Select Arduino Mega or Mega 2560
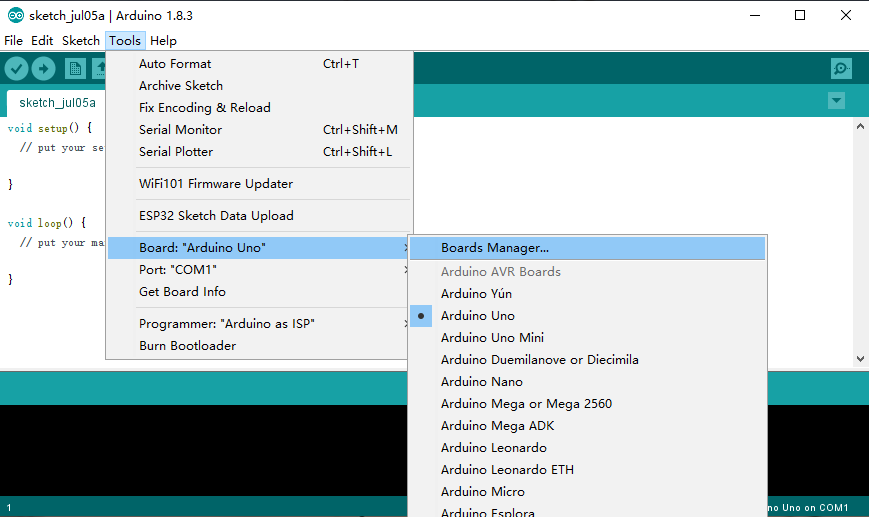 [587, 404]
